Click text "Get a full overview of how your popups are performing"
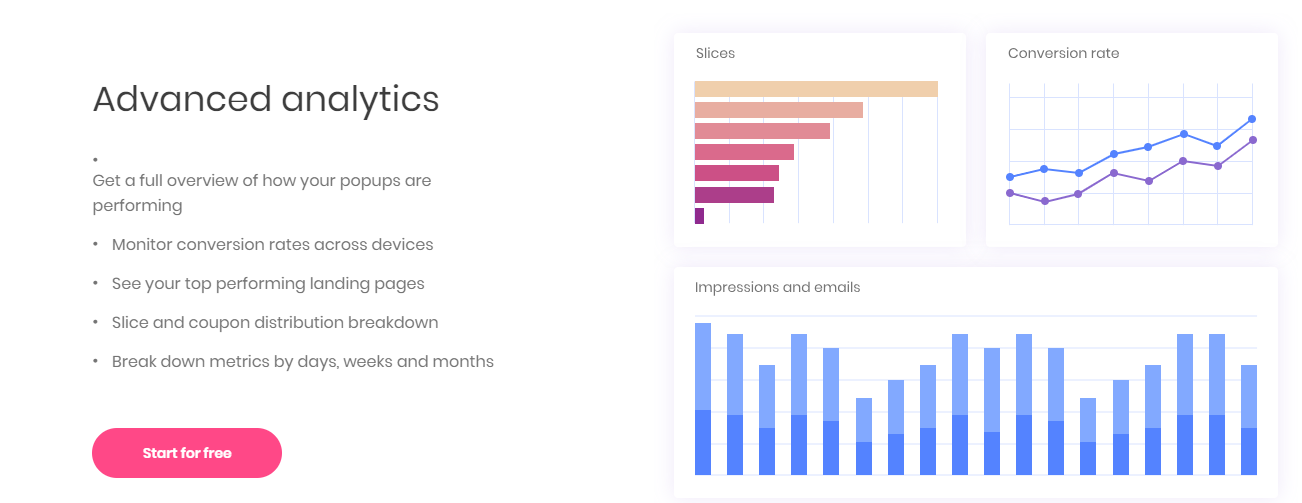 [x=262, y=193]
